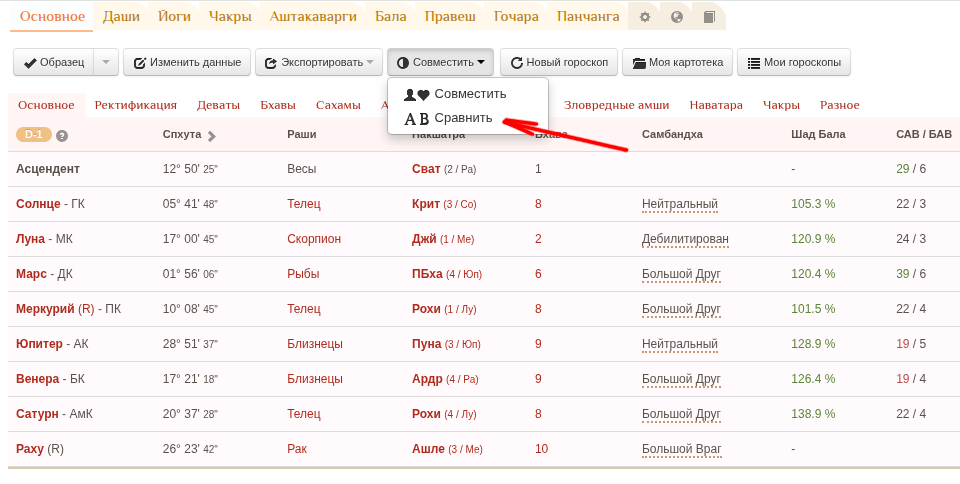Select the Сахамы sub-tab

click(x=338, y=105)
